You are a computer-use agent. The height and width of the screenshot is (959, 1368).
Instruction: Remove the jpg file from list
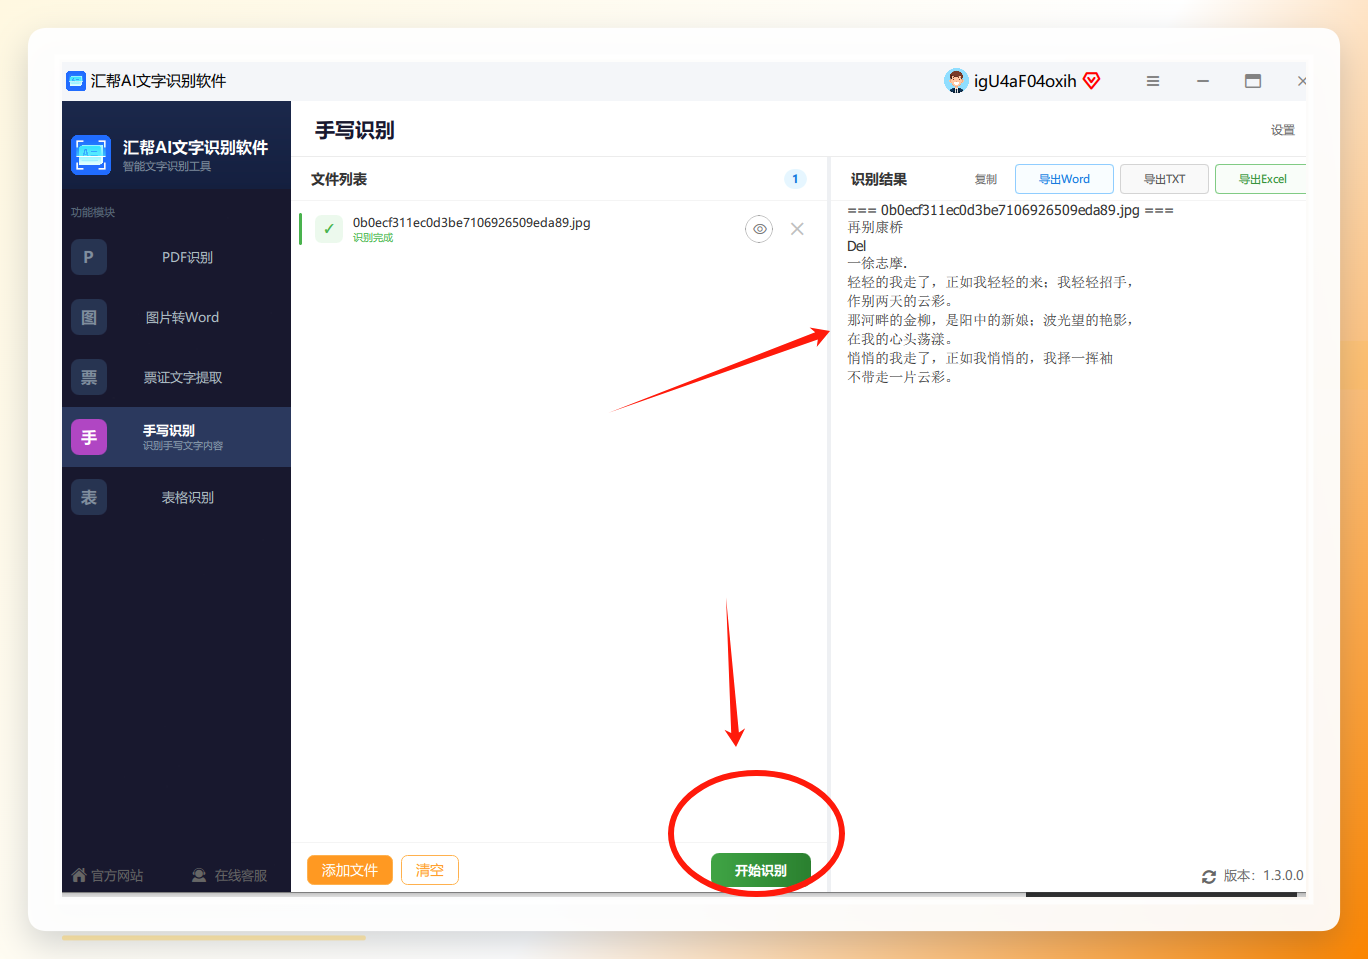pyautogui.click(x=797, y=229)
